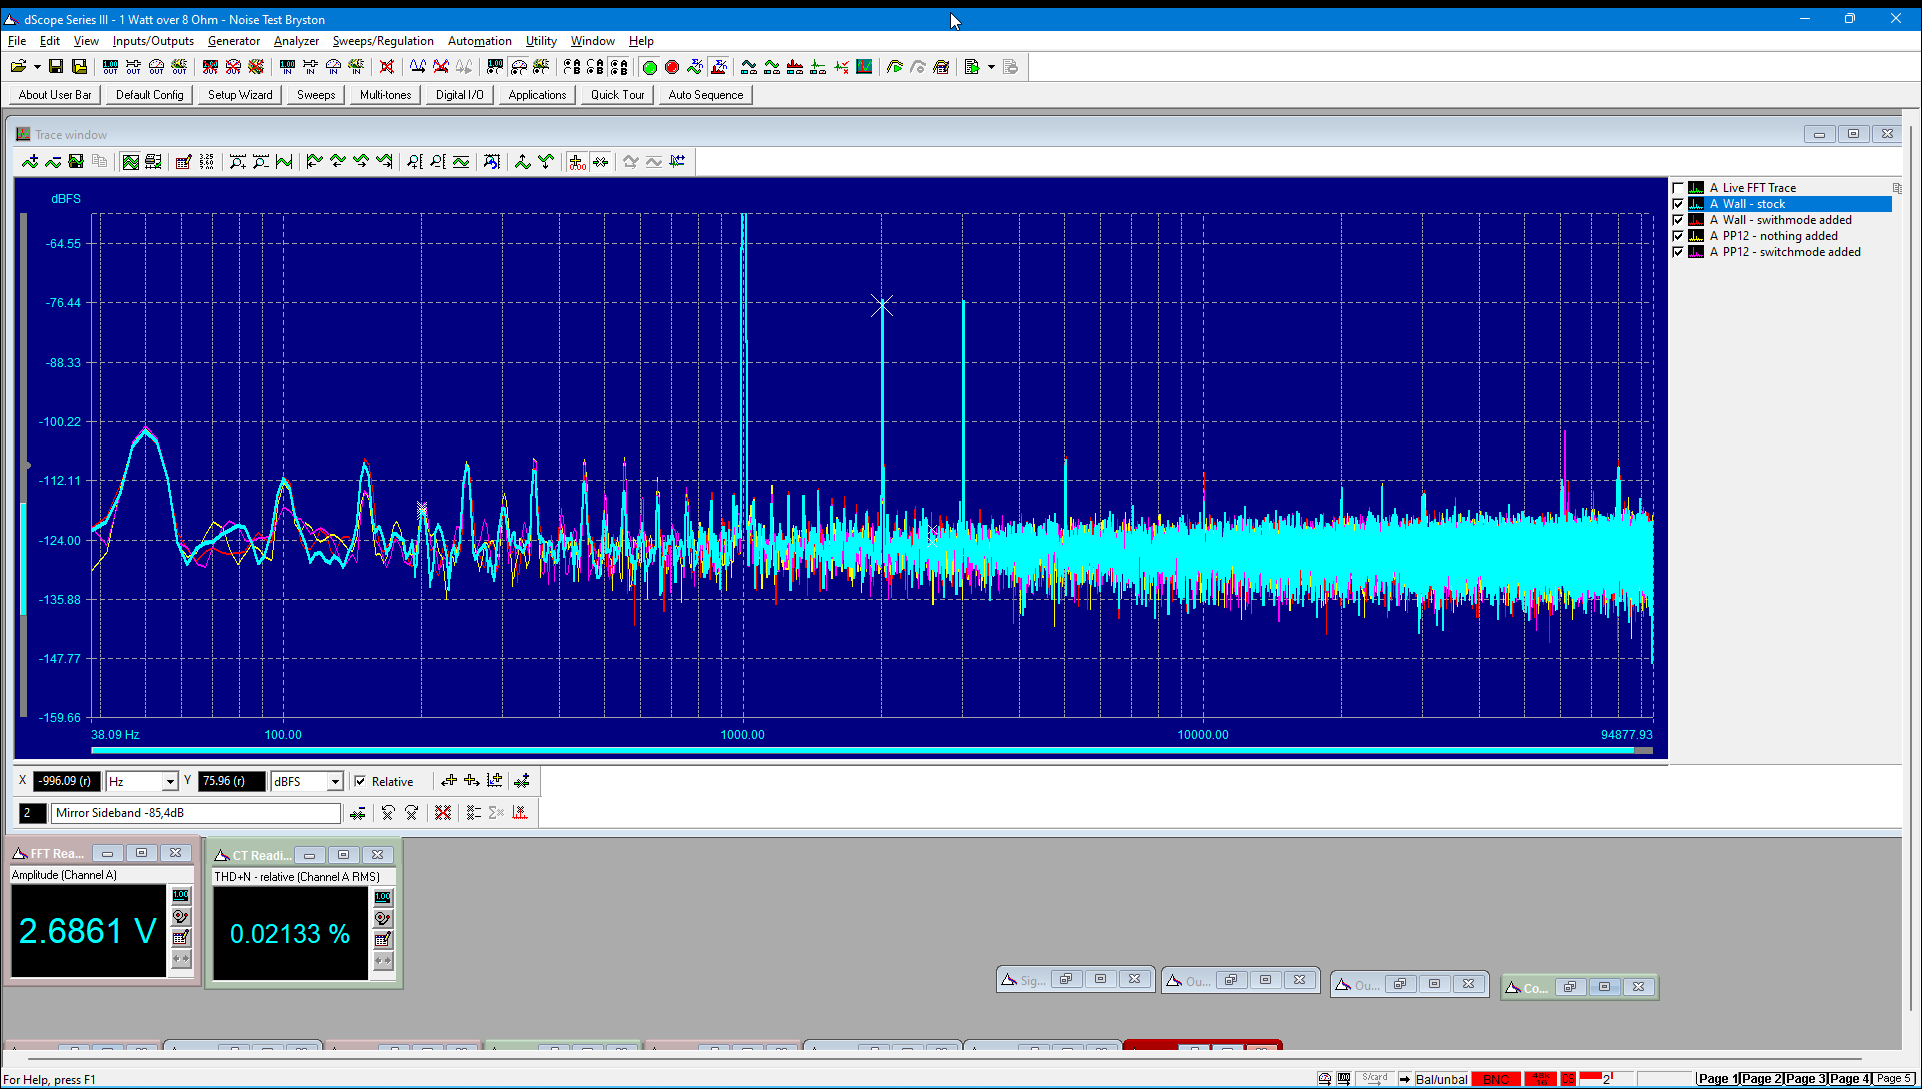1922x1089 pixels.
Task: Open the Analyzer menu
Action: pos(296,41)
